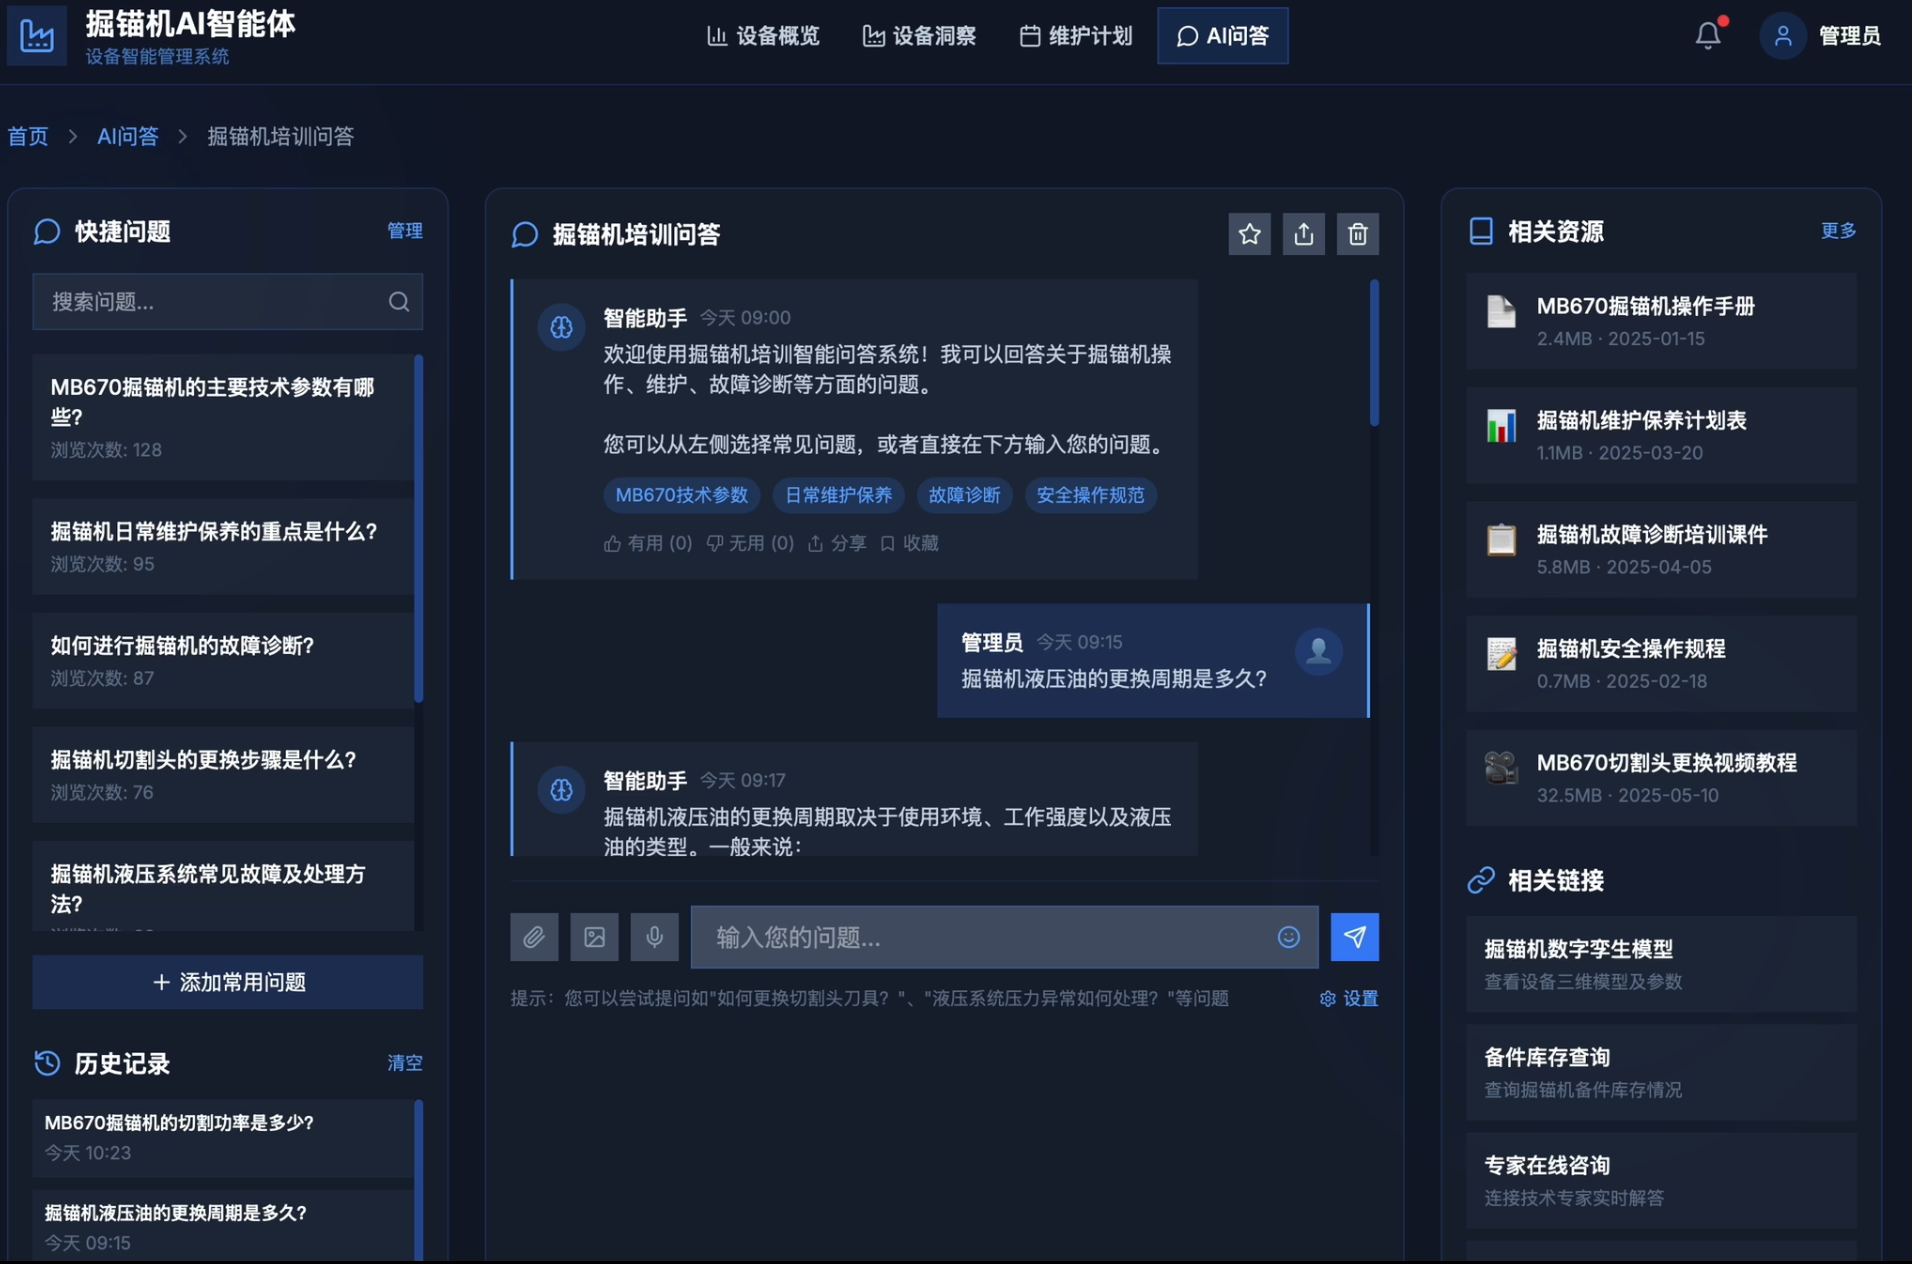Screen dimensions: 1912x1264
Task: Select question 掘锚机日常维护保养的重点是什么?
Action: [x=223, y=546]
